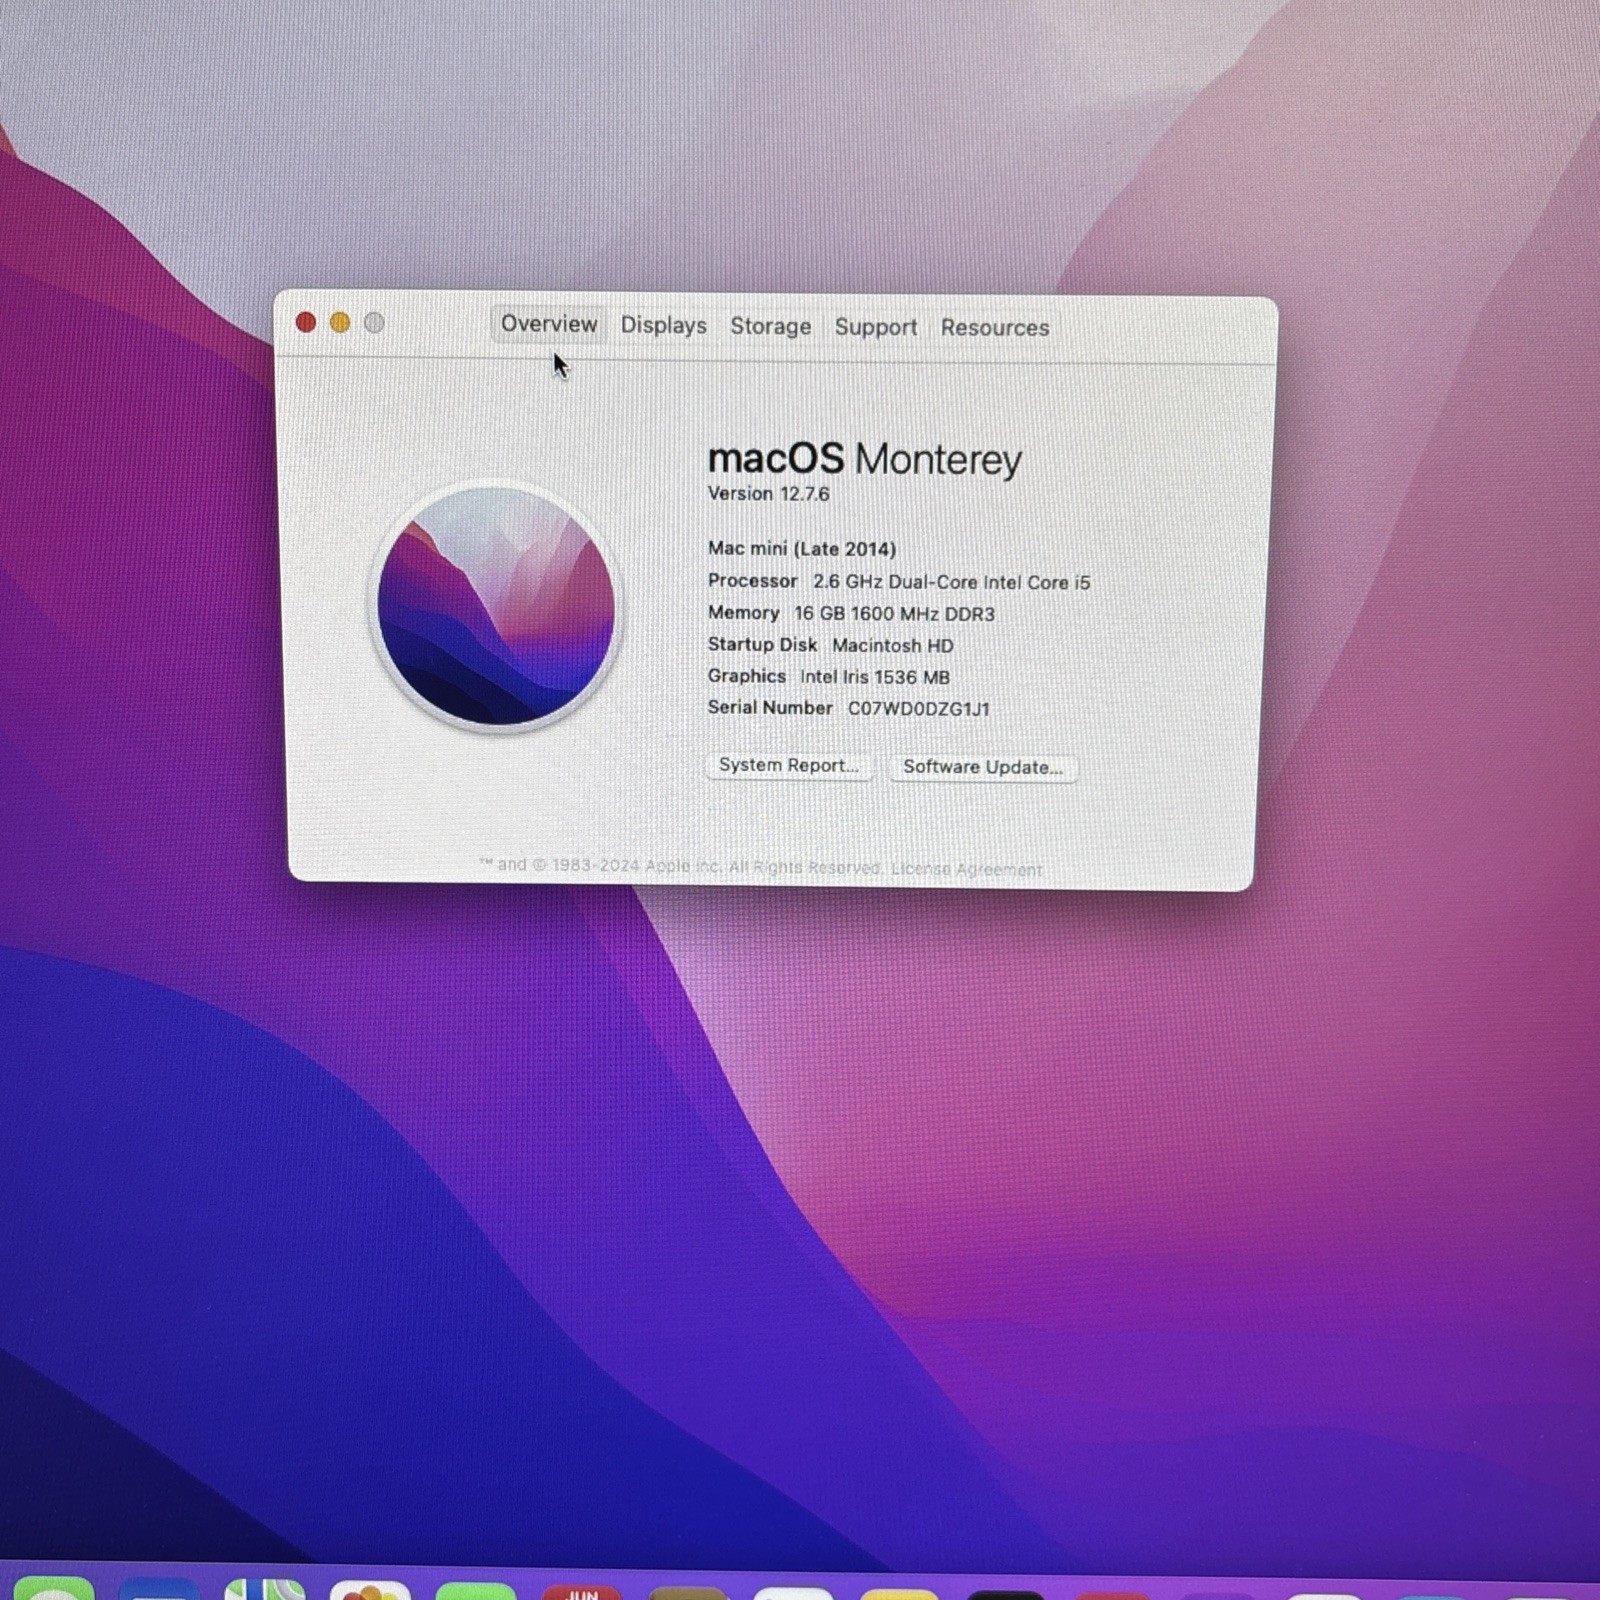Image resolution: width=1600 pixels, height=1600 pixels.
Task: Select the Mac mini (Late 2014) text
Action: point(802,549)
